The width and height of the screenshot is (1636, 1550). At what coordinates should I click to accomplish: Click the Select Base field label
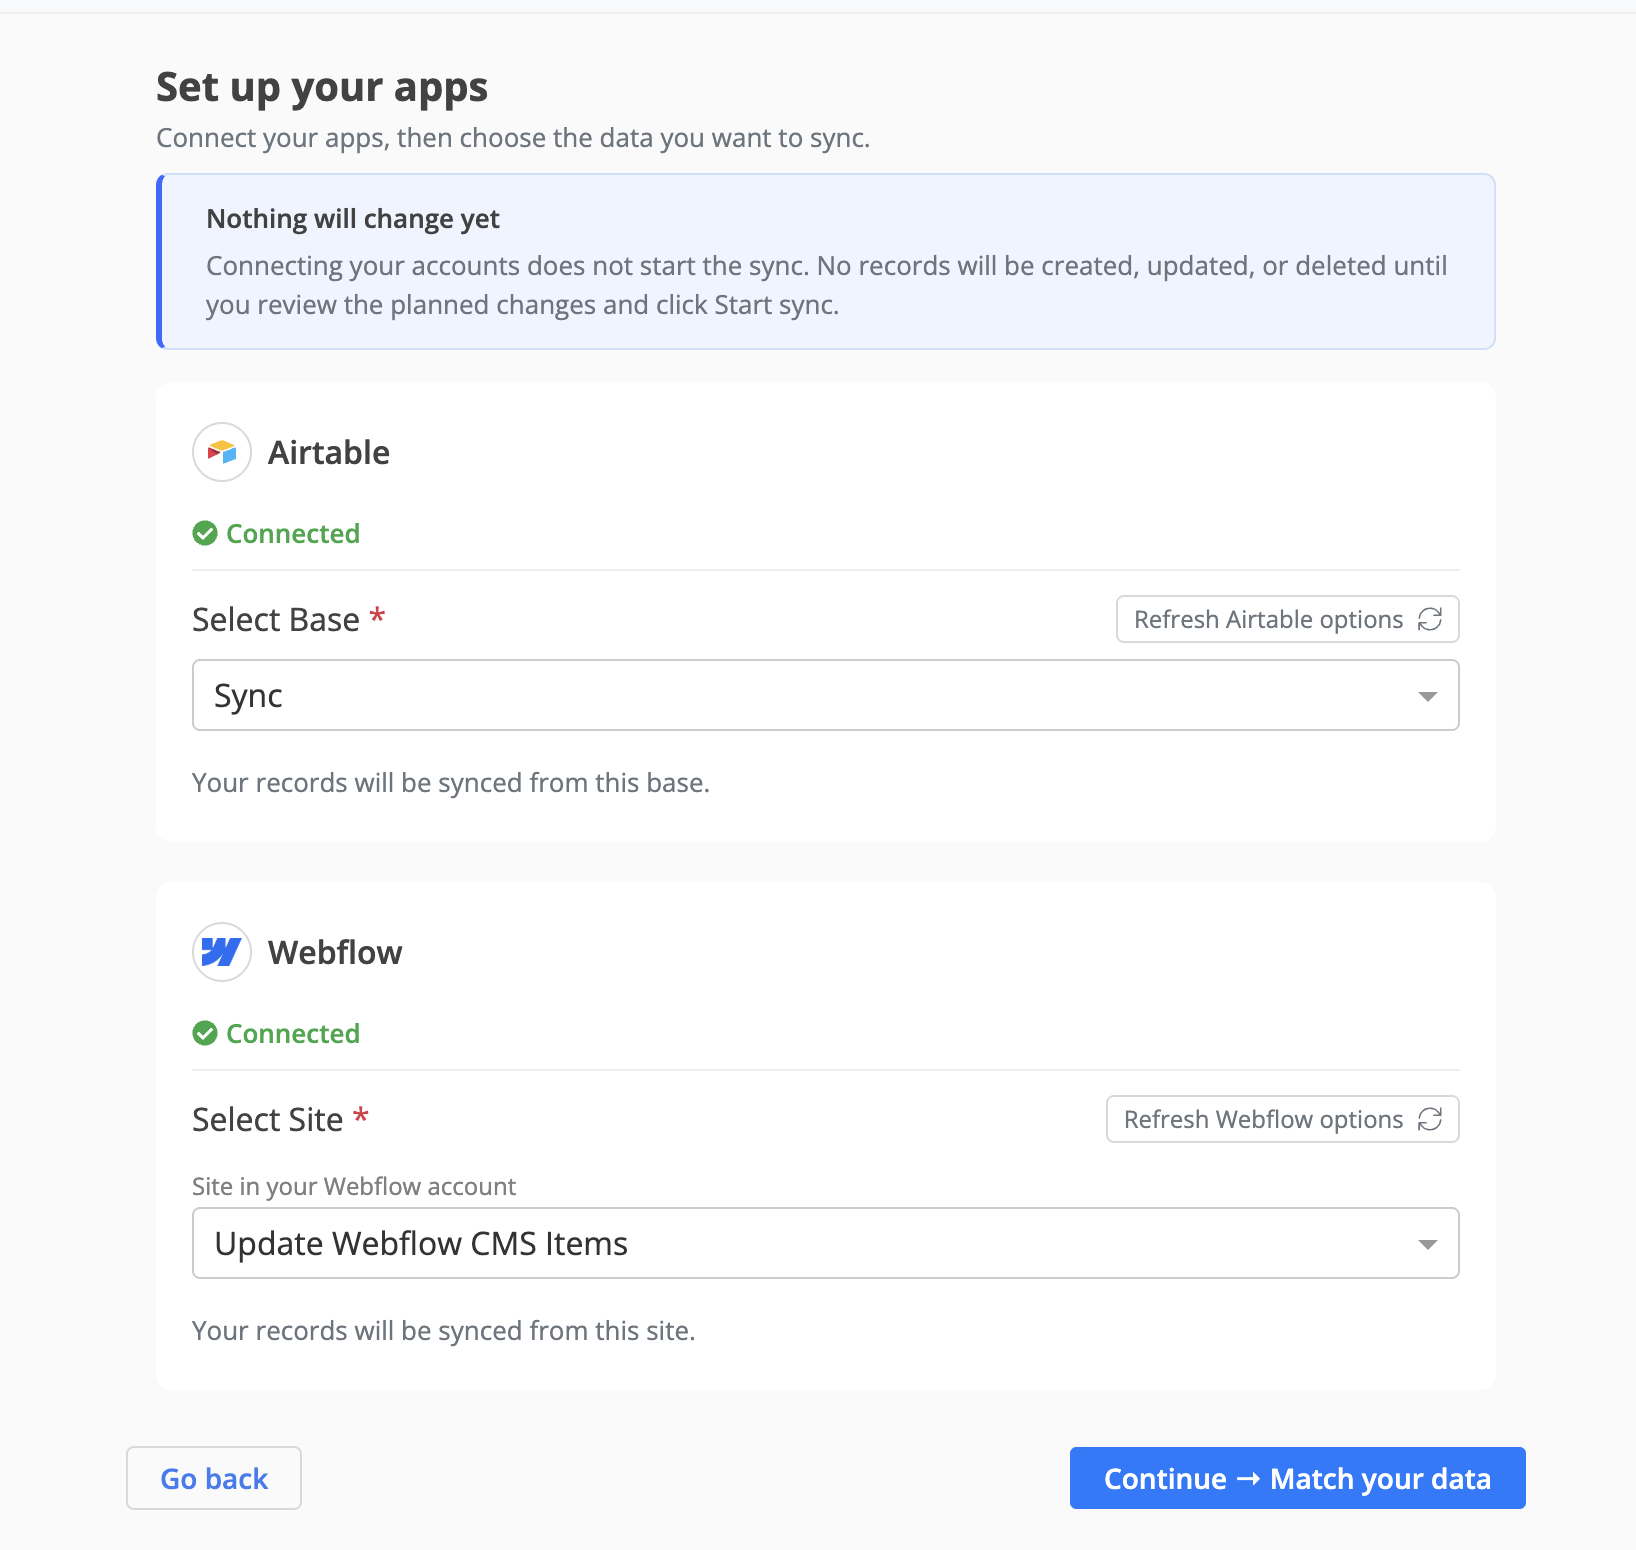[276, 620]
